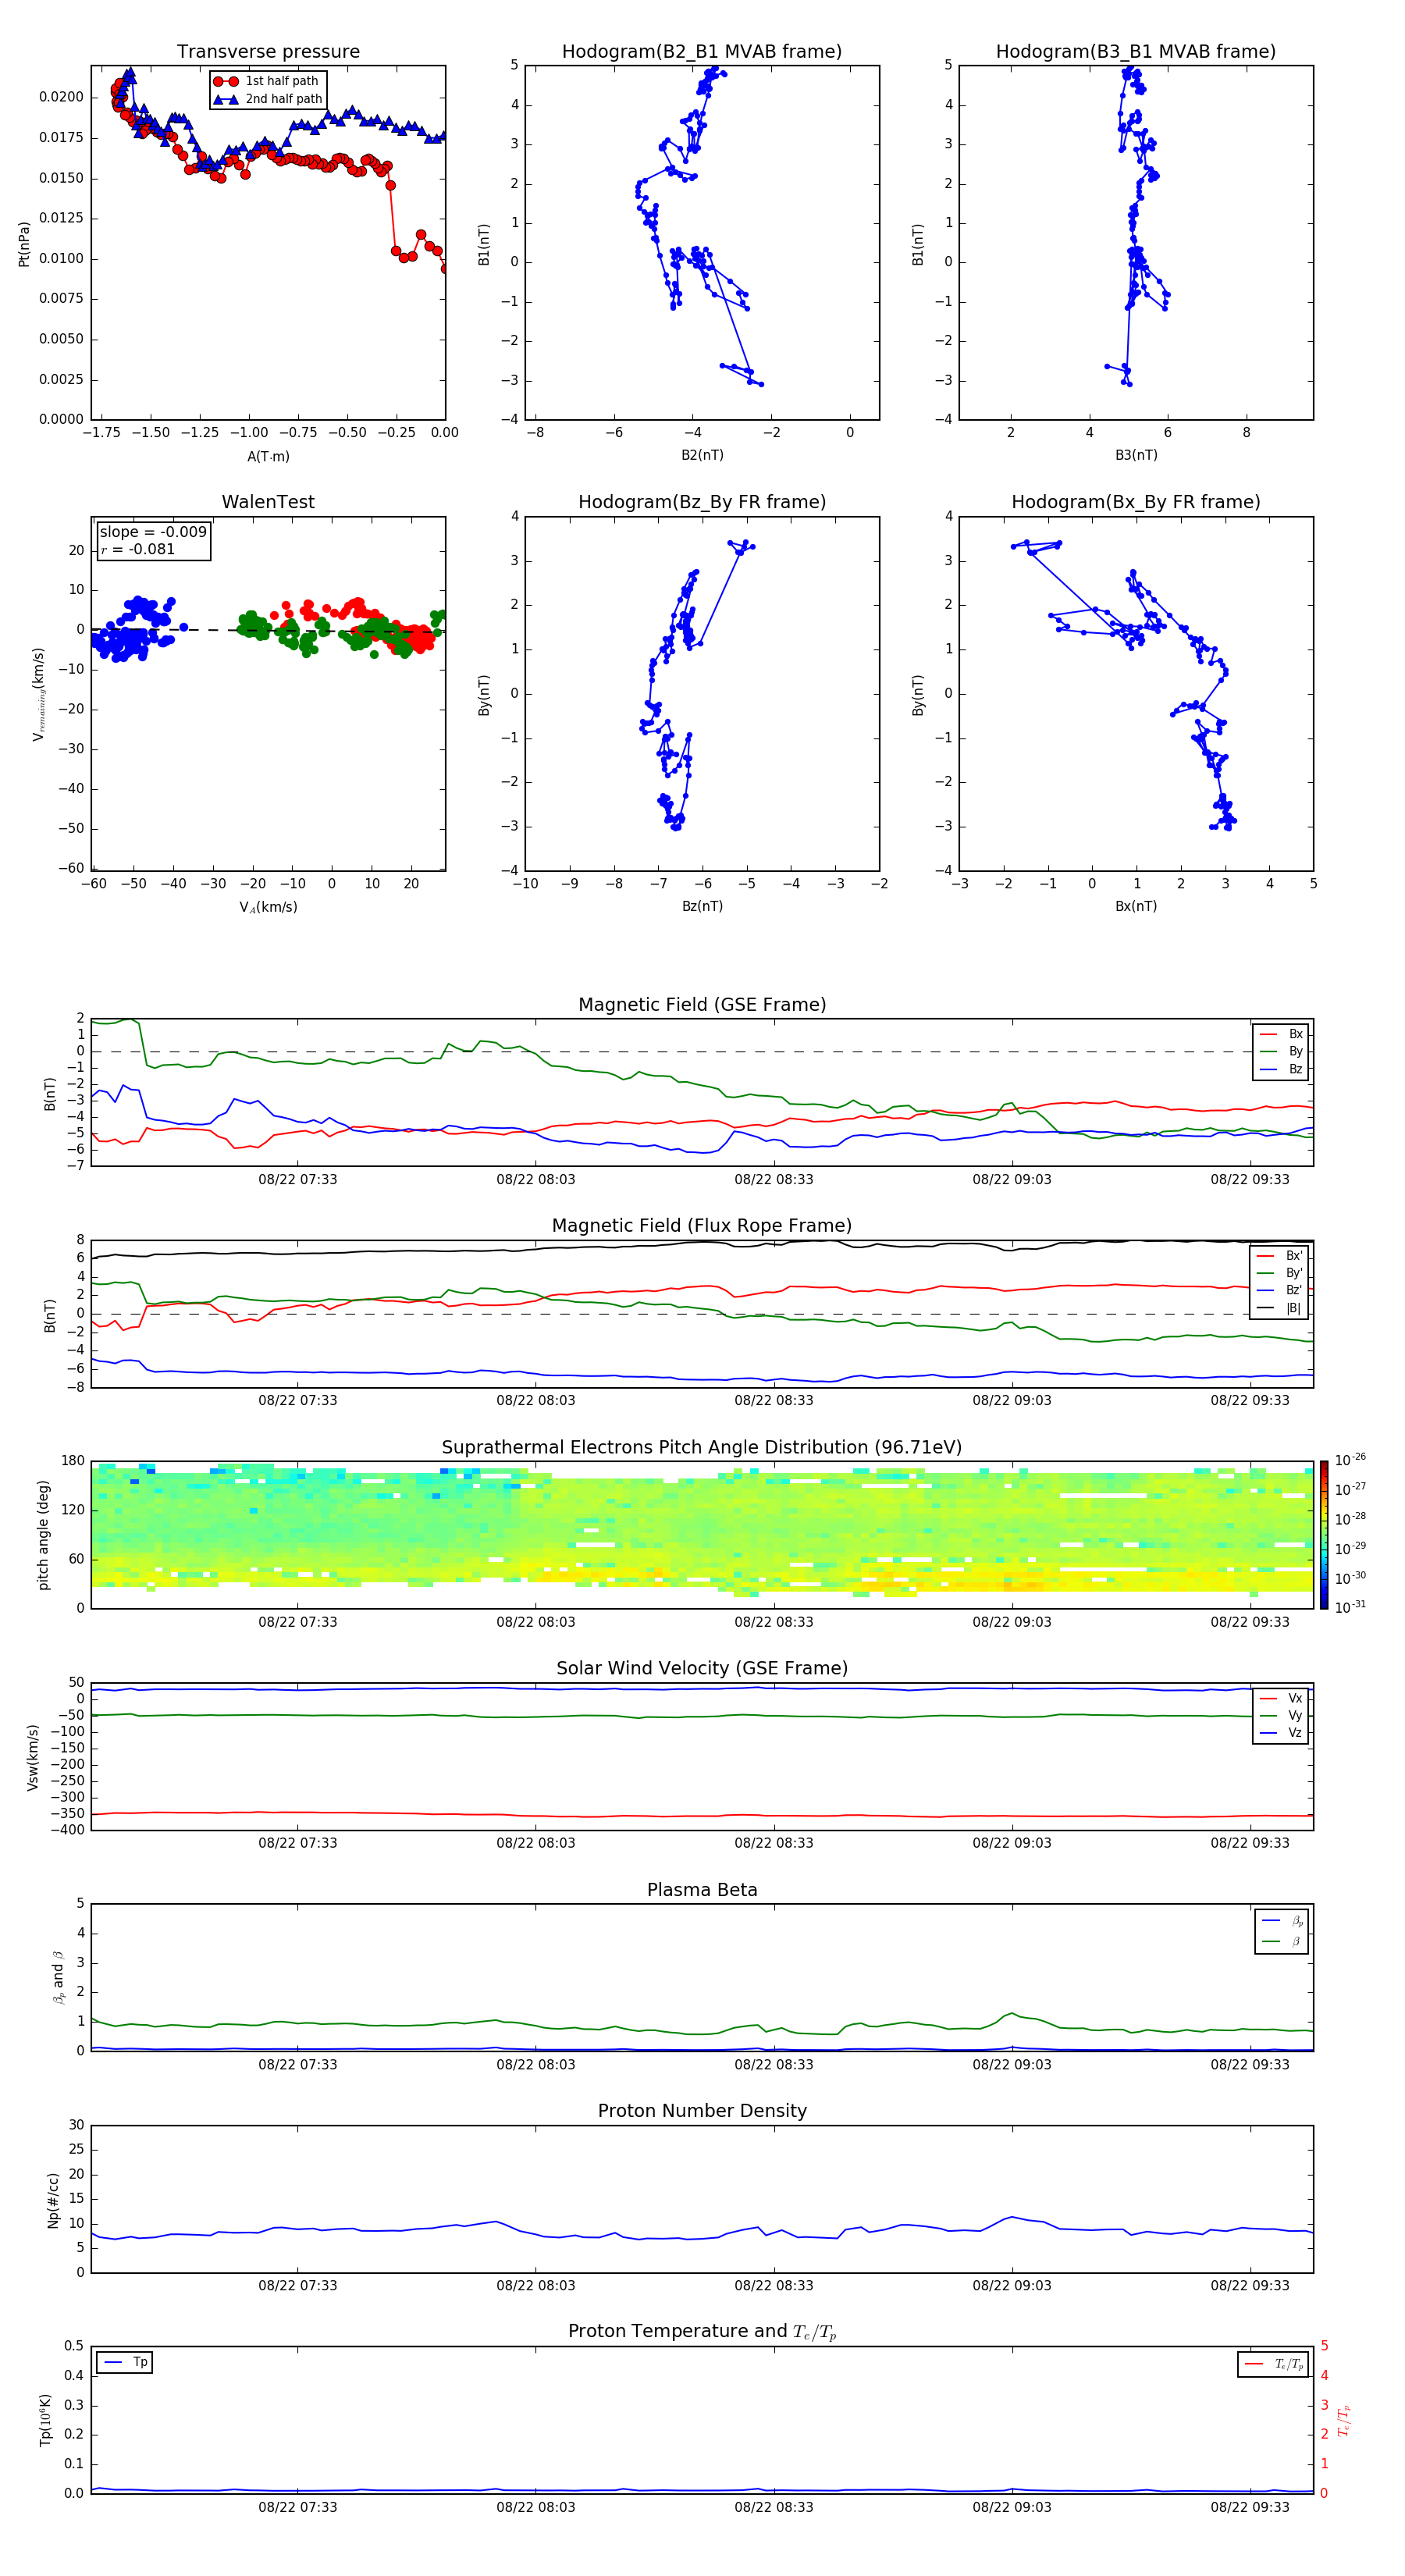
Task: Click By(nT) y-axis label of Bz_By hodogram
Action: [484, 695]
